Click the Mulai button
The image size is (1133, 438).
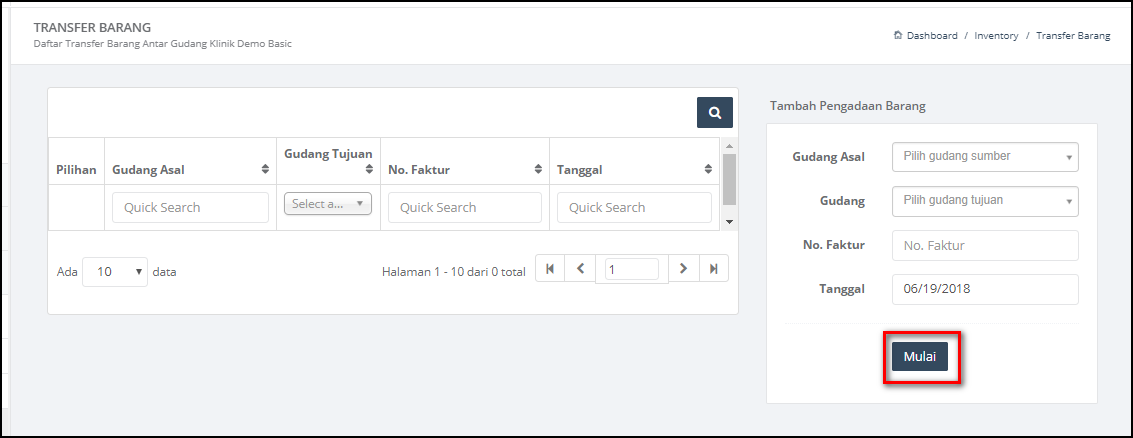point(920,357)
